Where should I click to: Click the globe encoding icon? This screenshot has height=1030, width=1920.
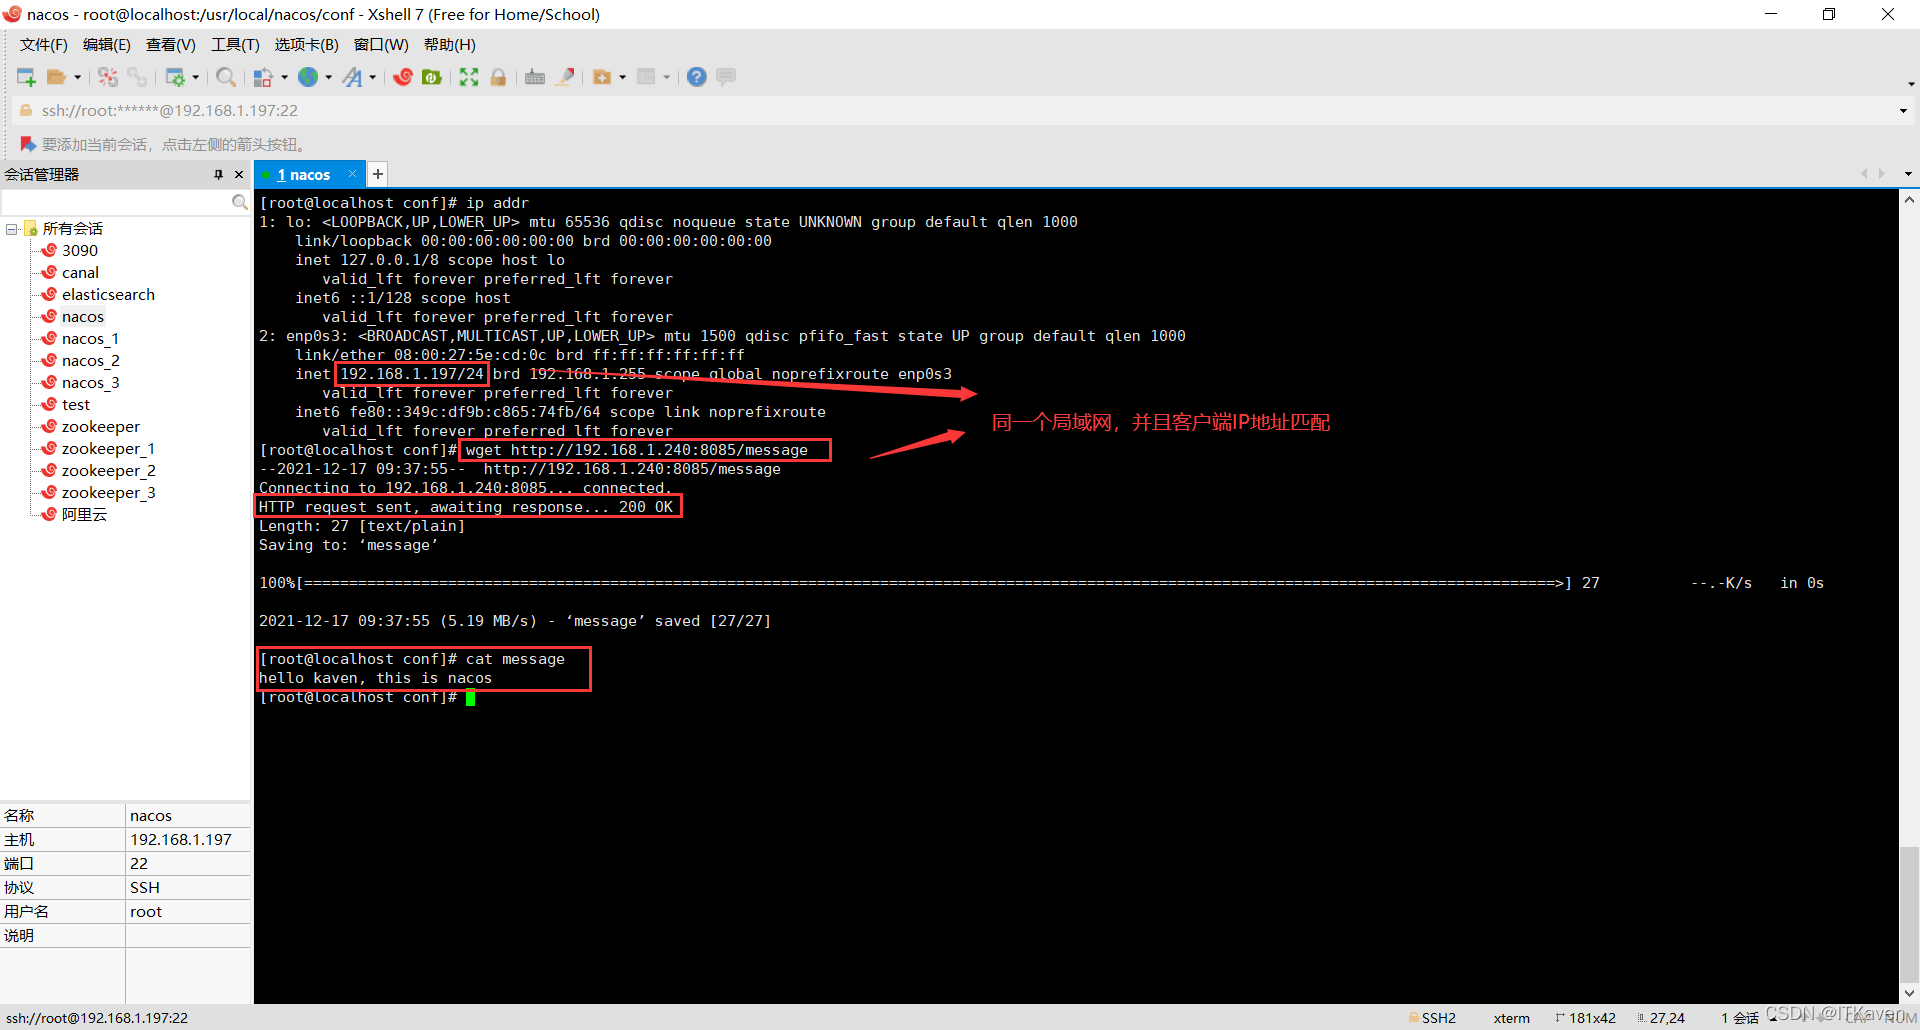[x=308, y=77]
